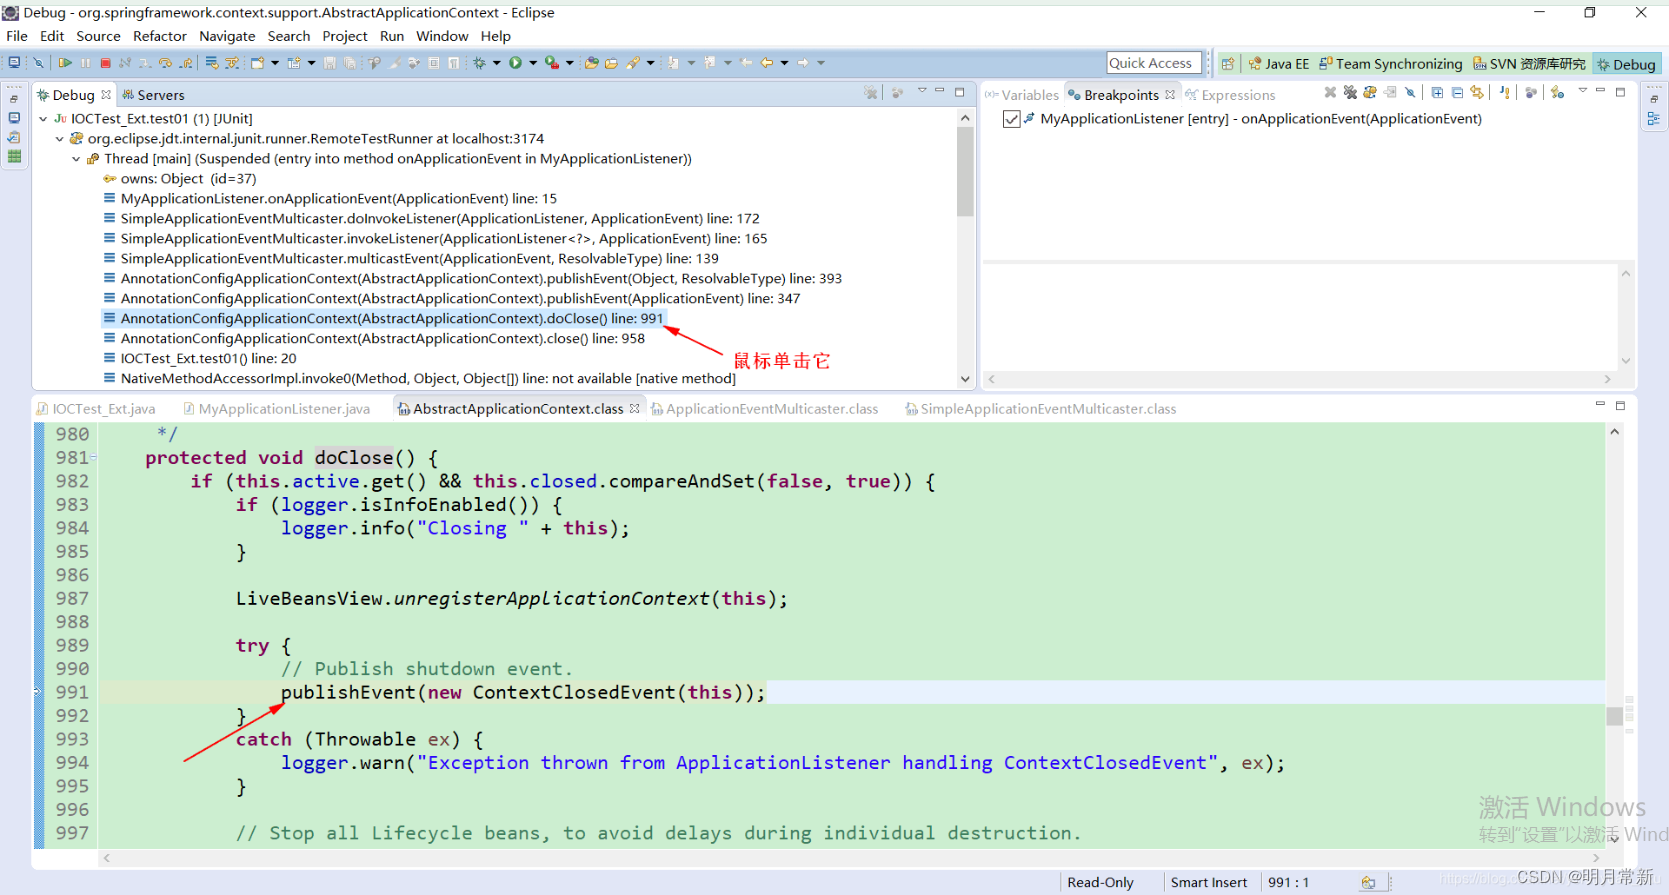
Task: Open the Breakpoints view menu triangle
Action: point(1583,90)
